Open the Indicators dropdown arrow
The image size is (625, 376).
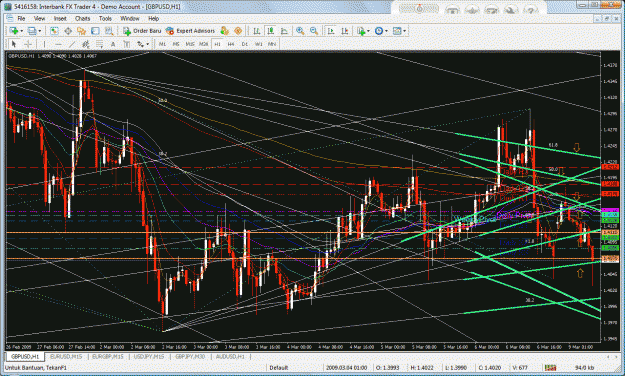point(368,31)
